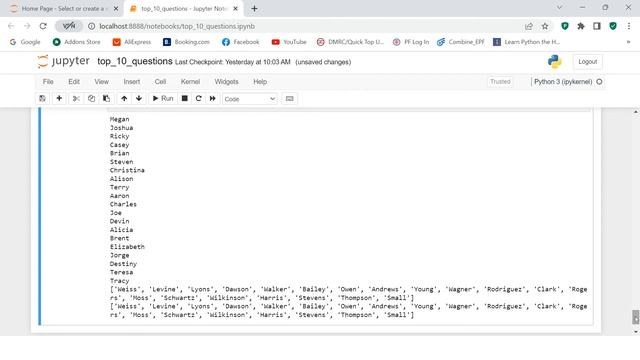Interrupt the kernel with stop icon
Viewport: 640px width, 360px height.
click(184, 99)
